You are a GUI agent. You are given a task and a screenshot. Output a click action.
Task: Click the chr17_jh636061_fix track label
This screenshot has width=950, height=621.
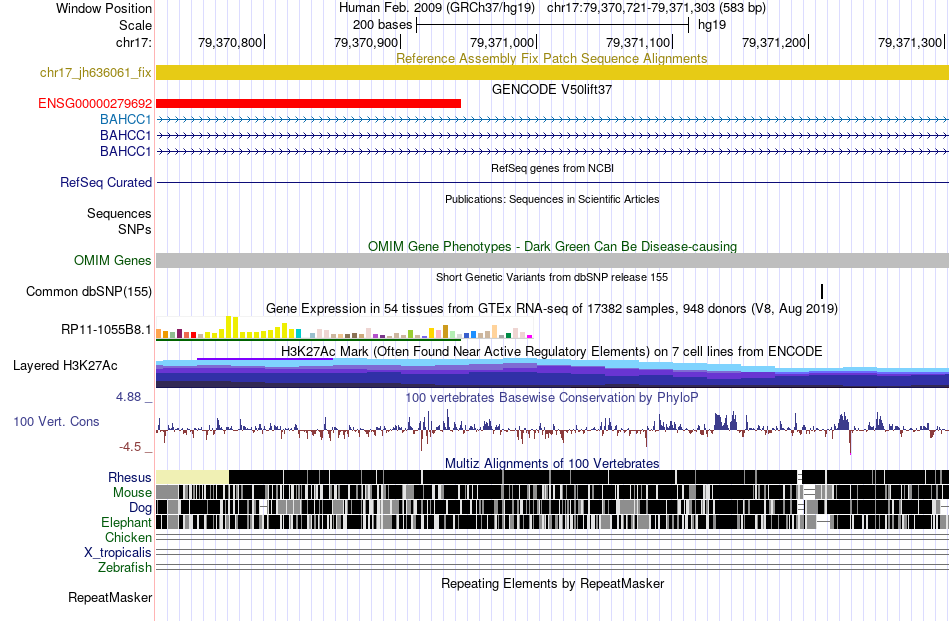[x=95, y=73]
